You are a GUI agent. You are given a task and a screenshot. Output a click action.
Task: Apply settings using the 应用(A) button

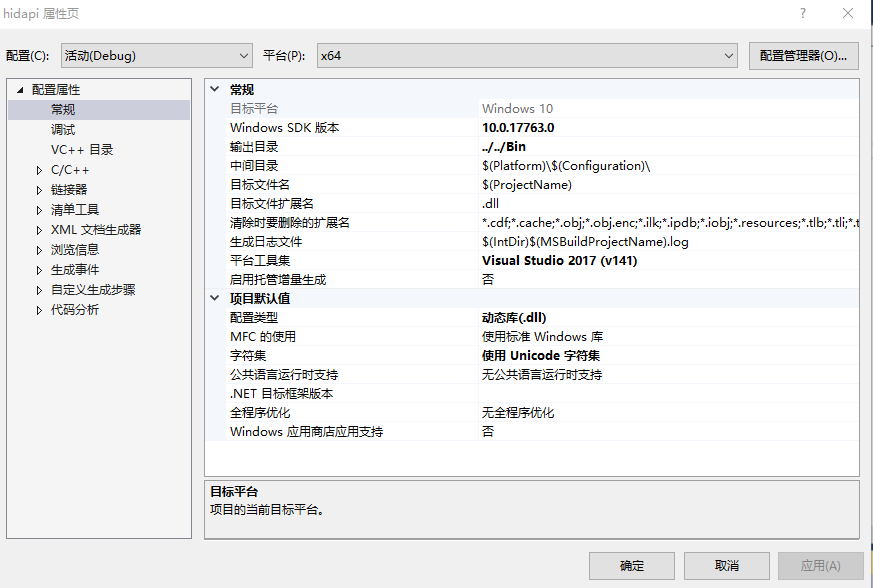pos(820,566)
